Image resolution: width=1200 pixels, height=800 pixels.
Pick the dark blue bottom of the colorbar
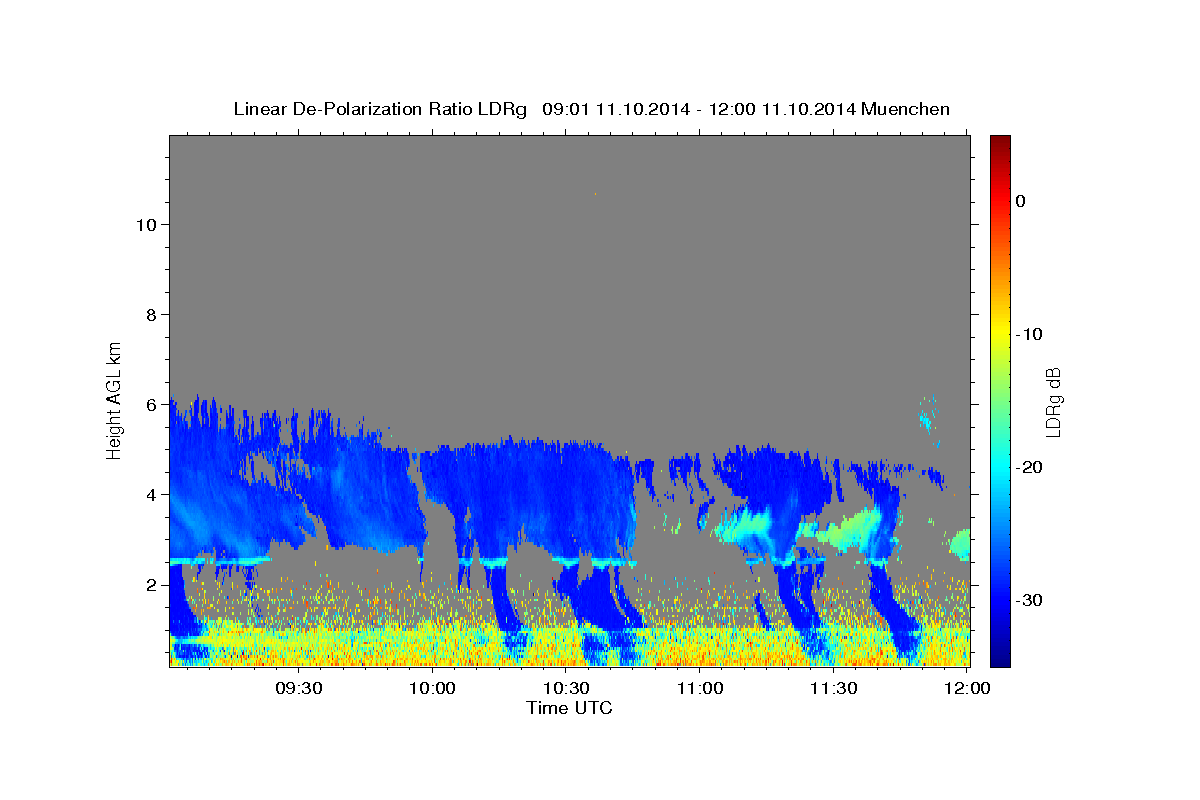coord(1000,658)
